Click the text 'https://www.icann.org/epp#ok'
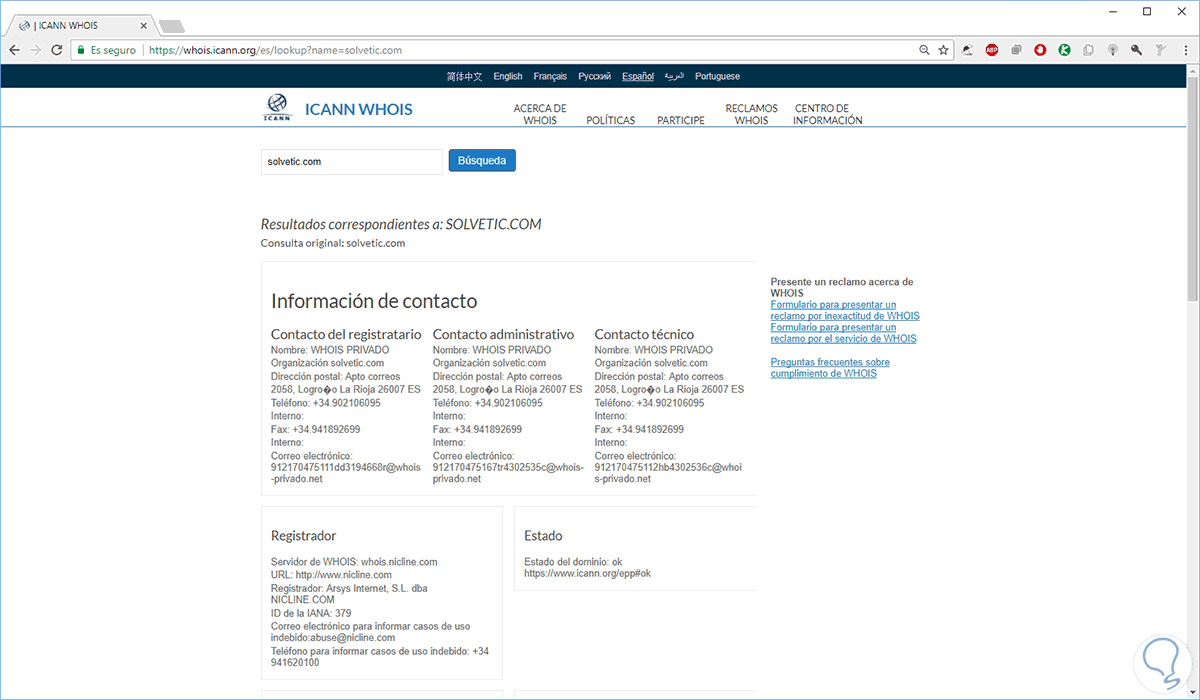The width and height of the screenshot is (1200, 700). [x=587, y=574]
